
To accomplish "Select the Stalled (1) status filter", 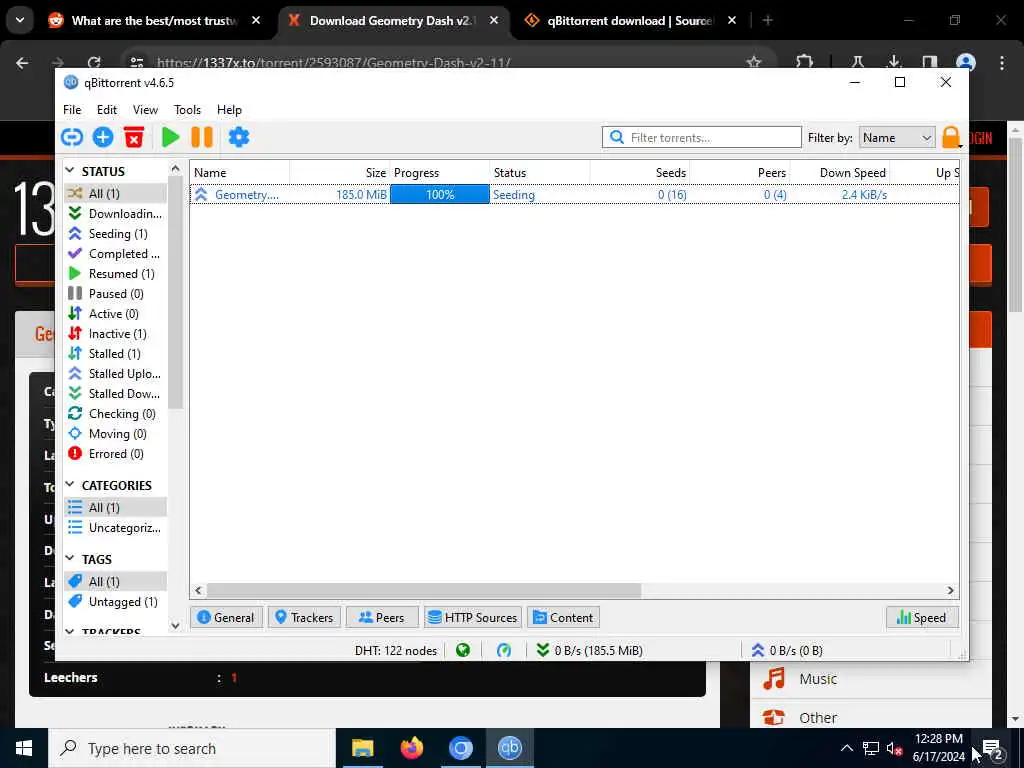I will 116,353.
